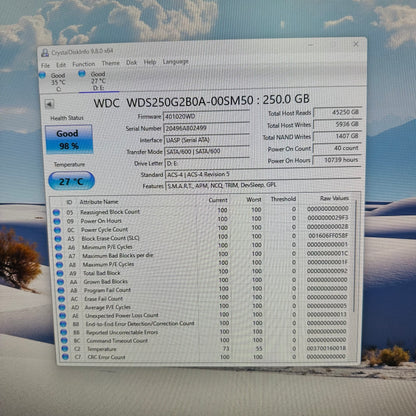This screenshot has height=416, width=416.
Task: Click the Serial Number field
Action: [x=206, y=128]
